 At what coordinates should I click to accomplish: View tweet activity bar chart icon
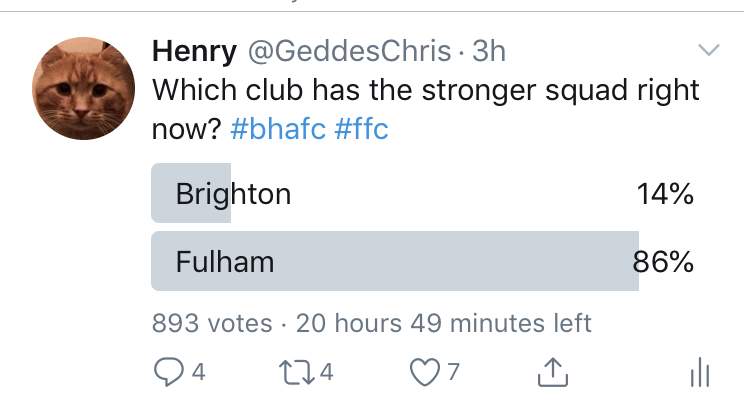click(700, 373)
